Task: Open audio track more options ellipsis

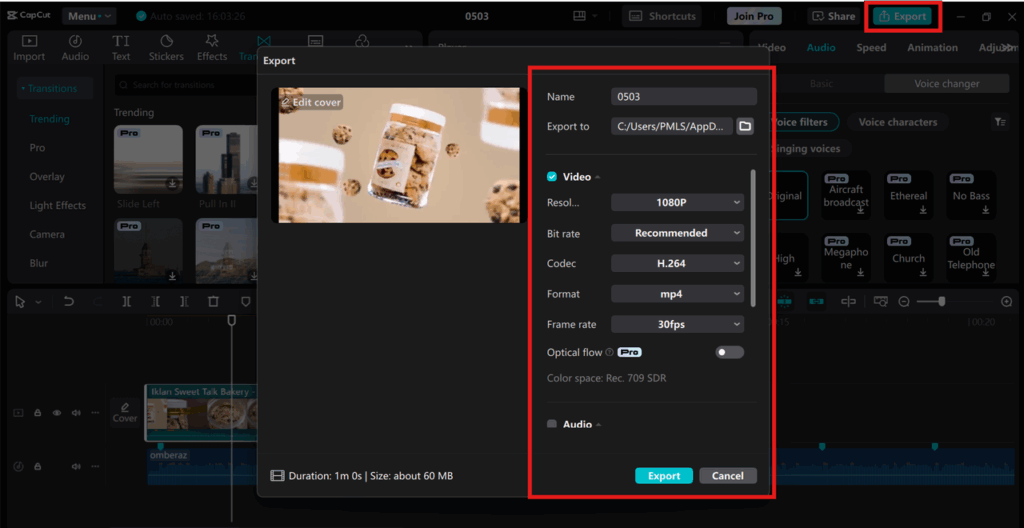Action: coord(95,467)
